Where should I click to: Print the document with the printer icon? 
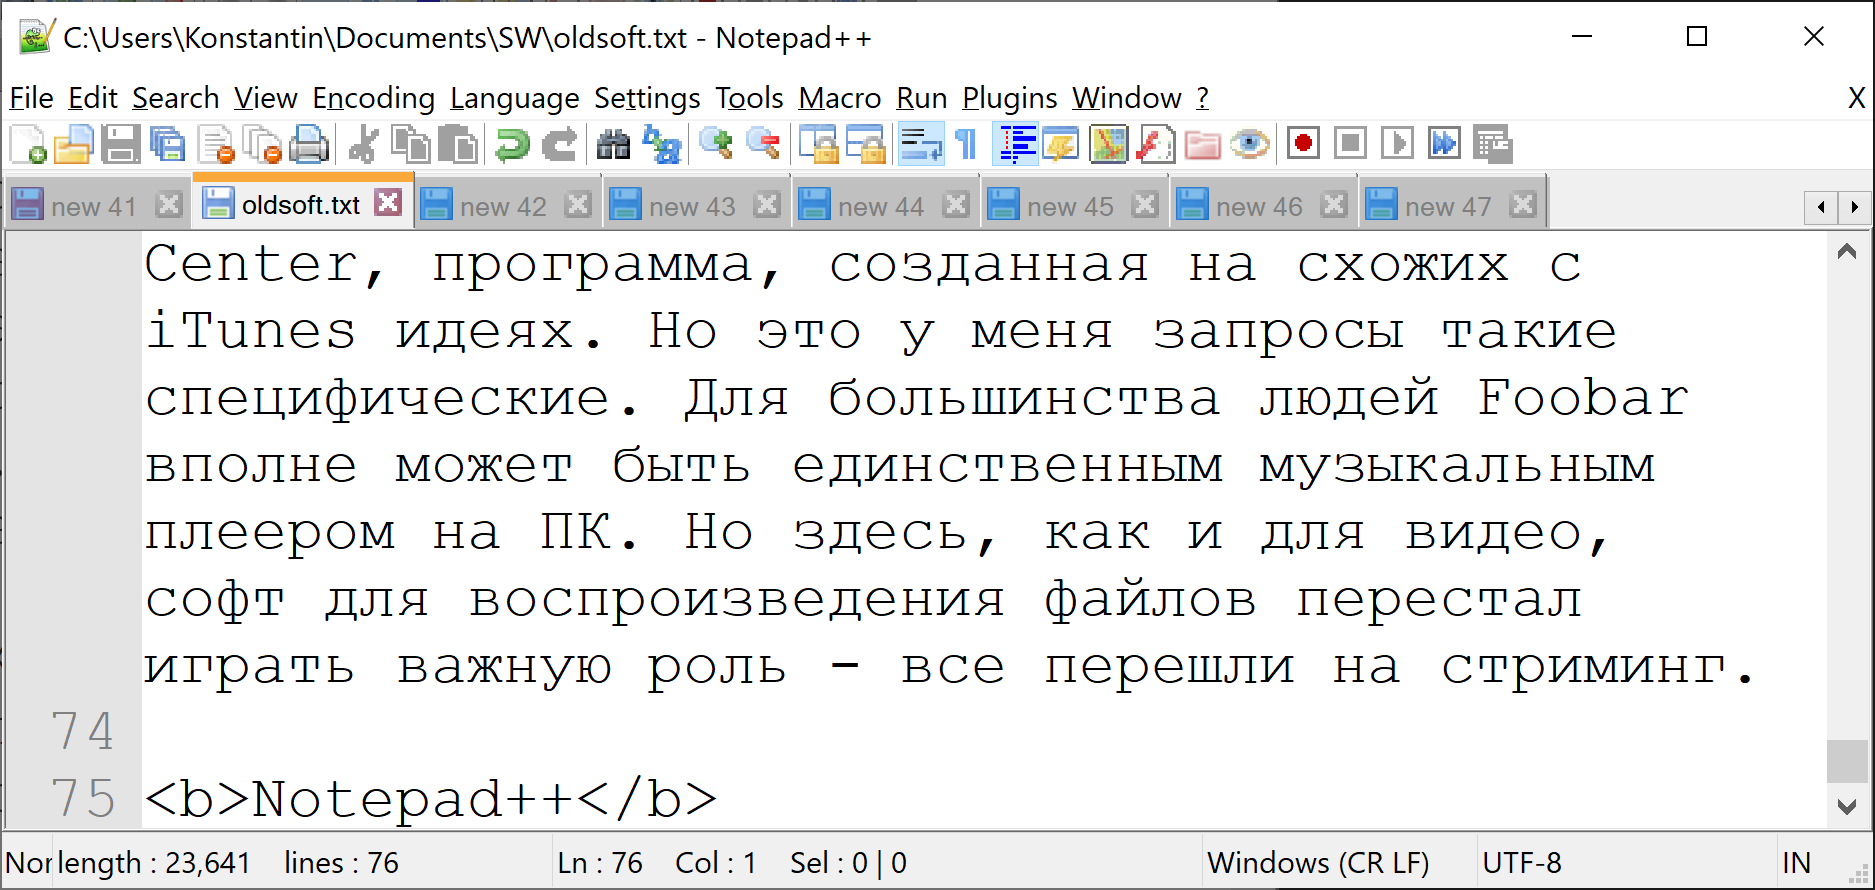tap(309, 145)
